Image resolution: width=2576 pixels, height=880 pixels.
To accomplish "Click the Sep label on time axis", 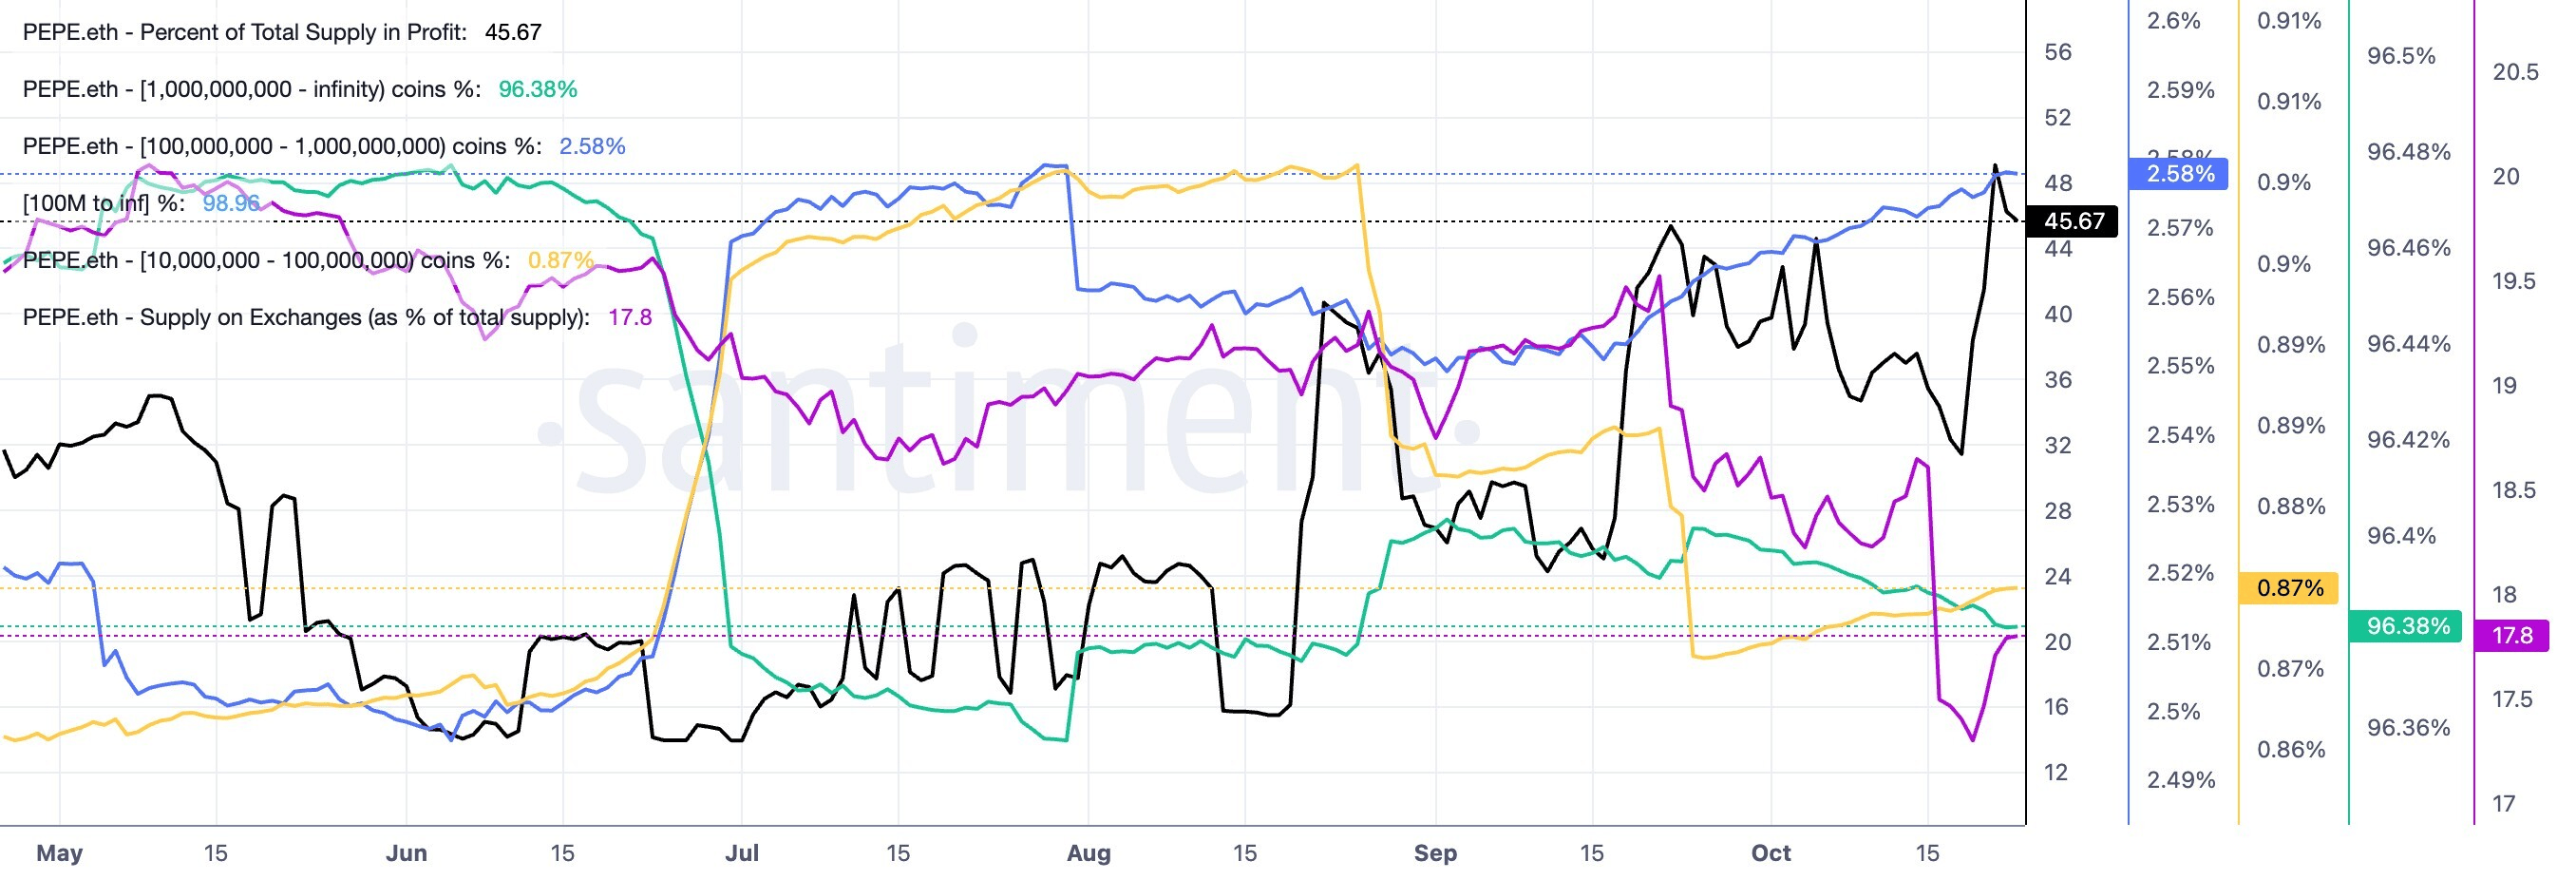I will pyautogui.click(x=1436, y=853).
